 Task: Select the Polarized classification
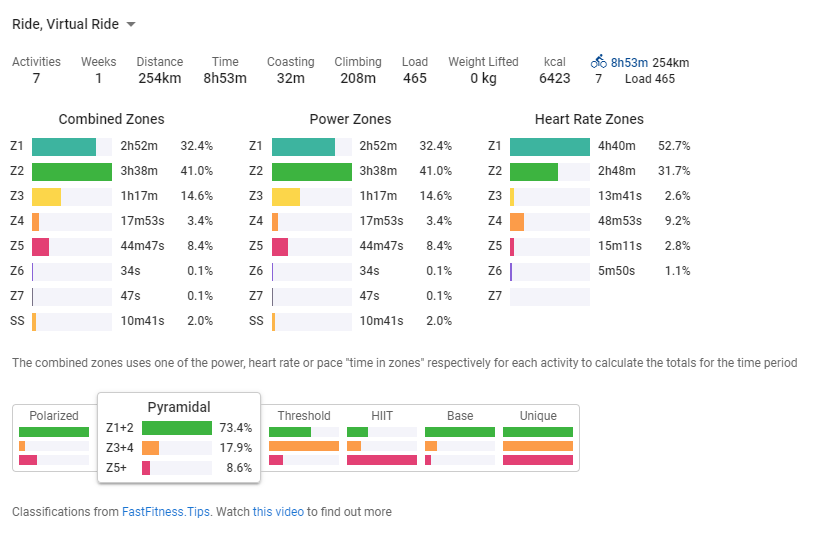click(x=54, y=416)
